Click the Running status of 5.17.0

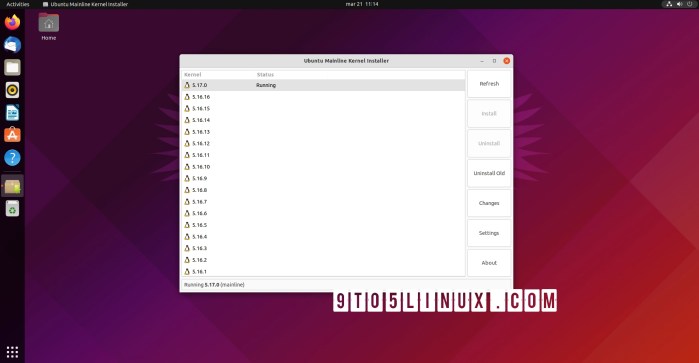tap(266, 85)
